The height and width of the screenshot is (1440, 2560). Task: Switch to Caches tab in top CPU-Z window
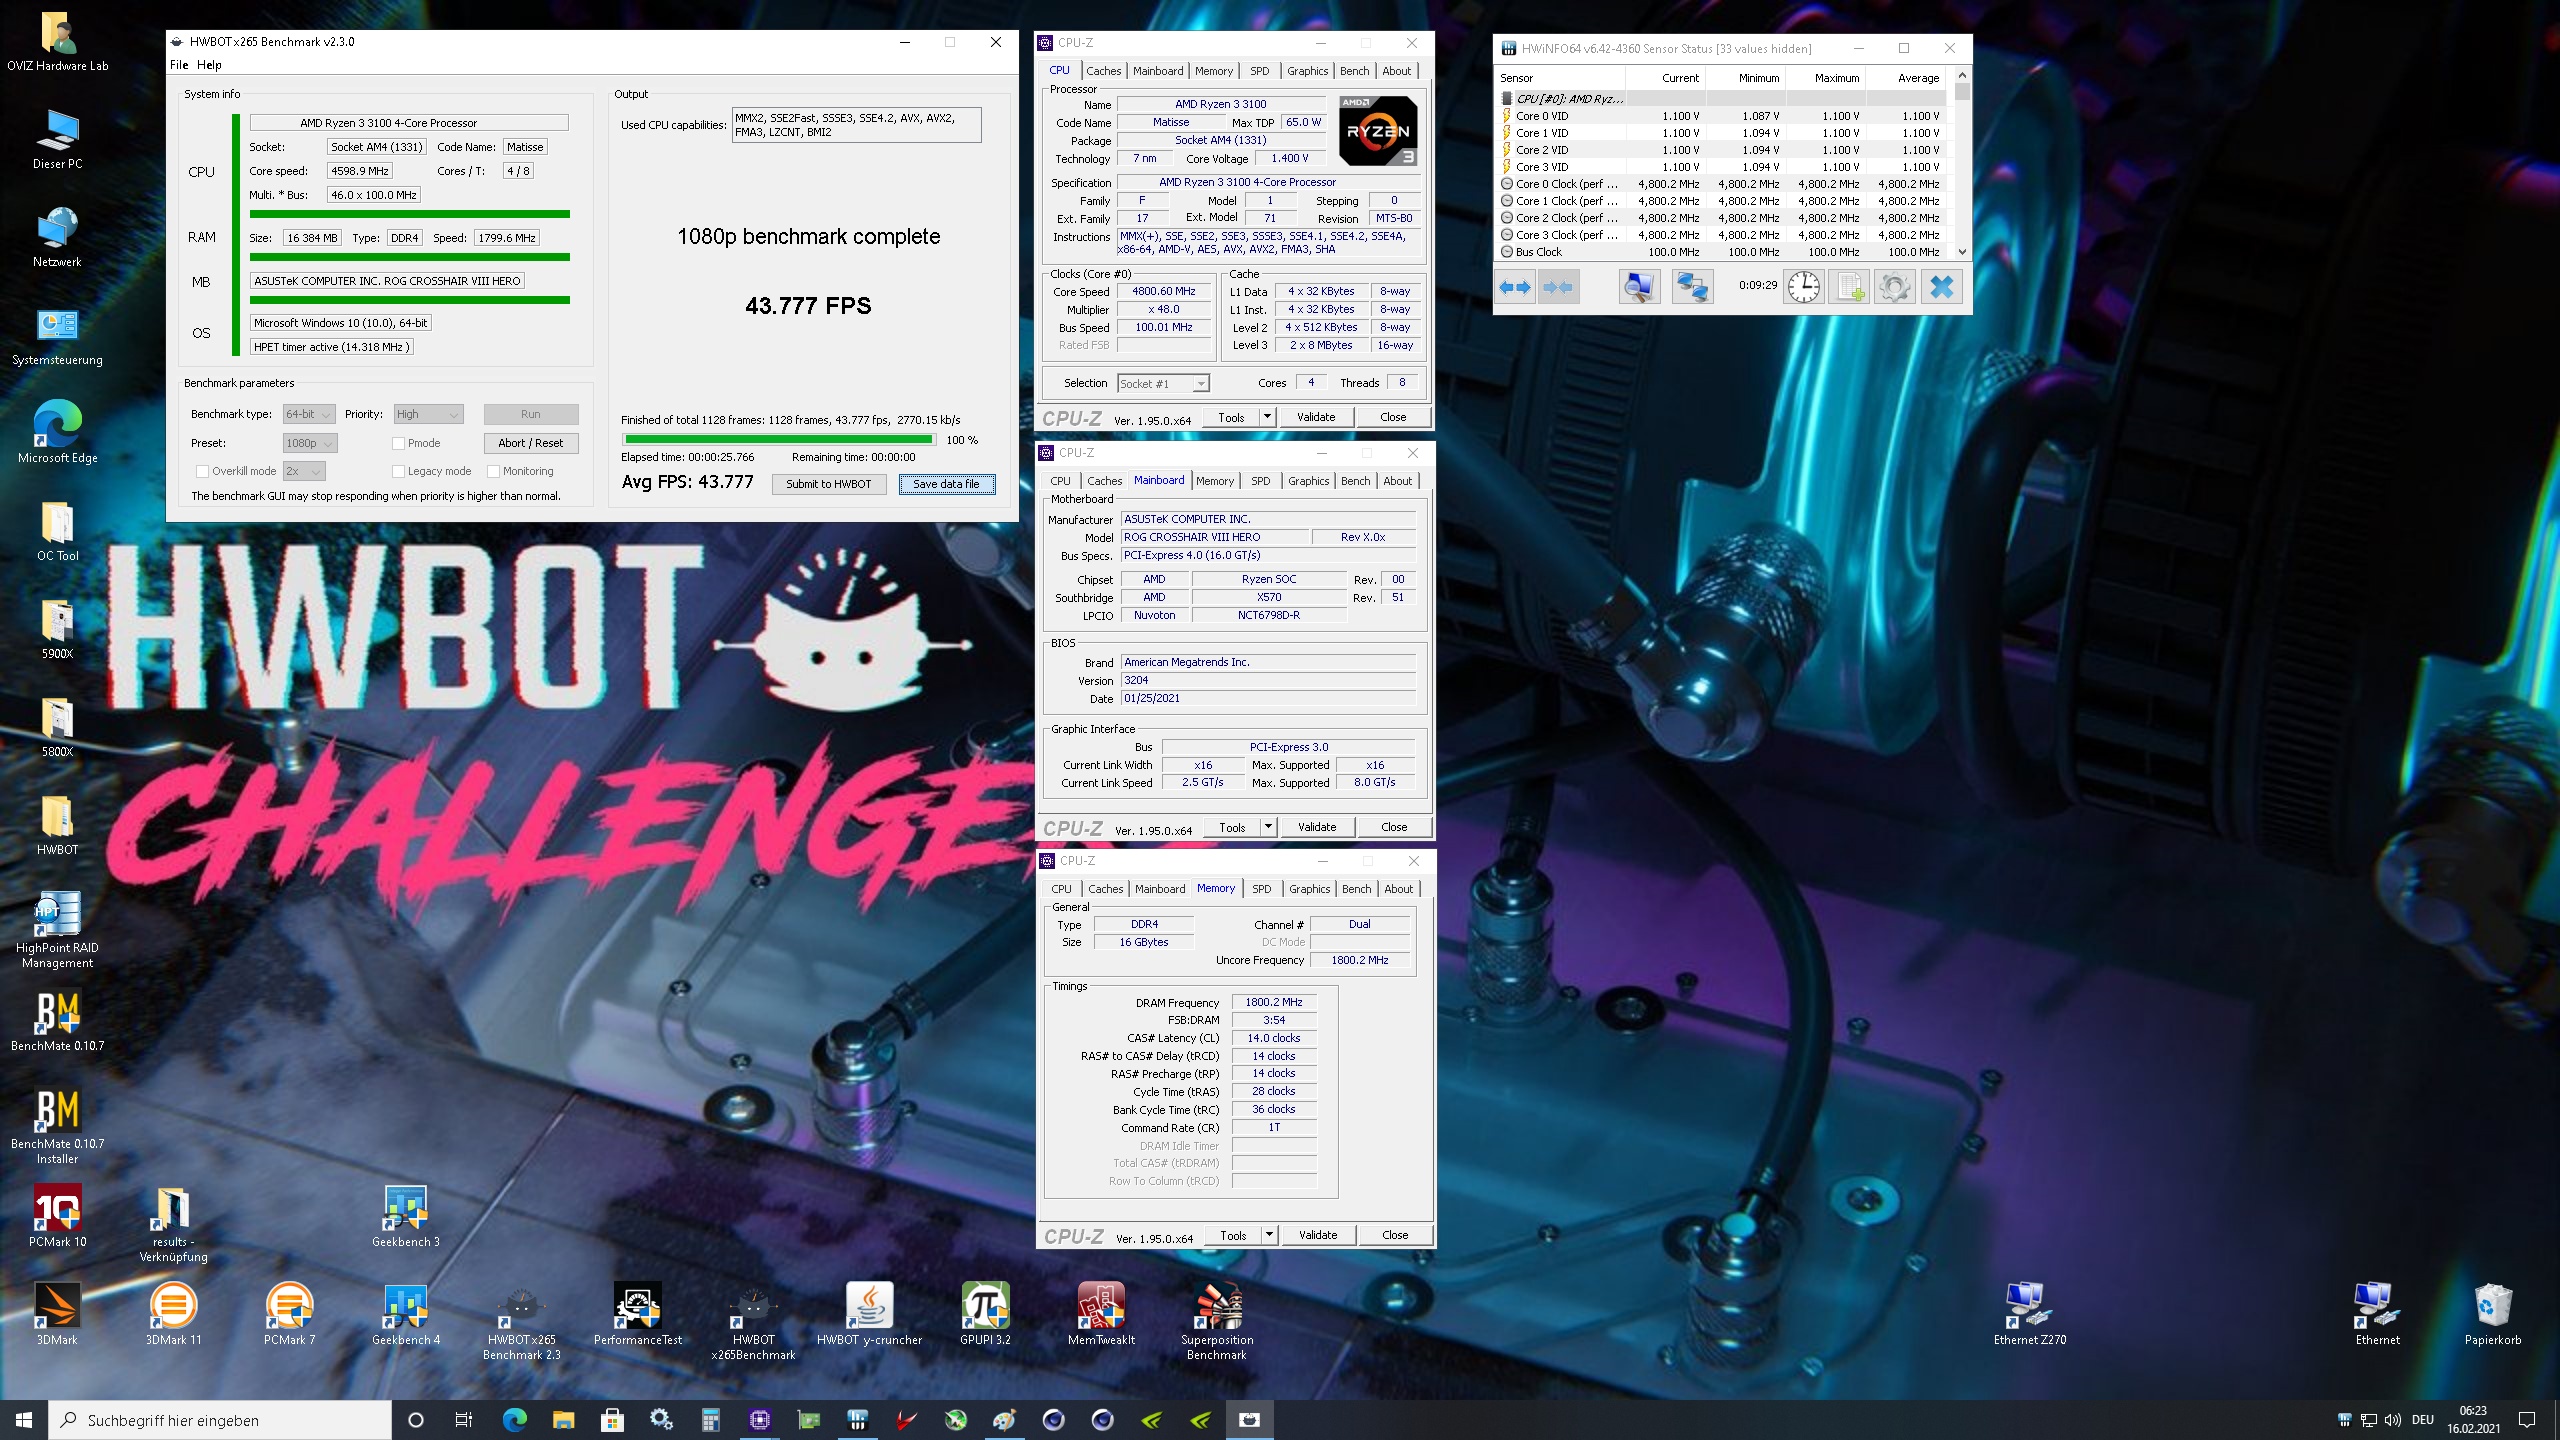tap(1103, 71)
